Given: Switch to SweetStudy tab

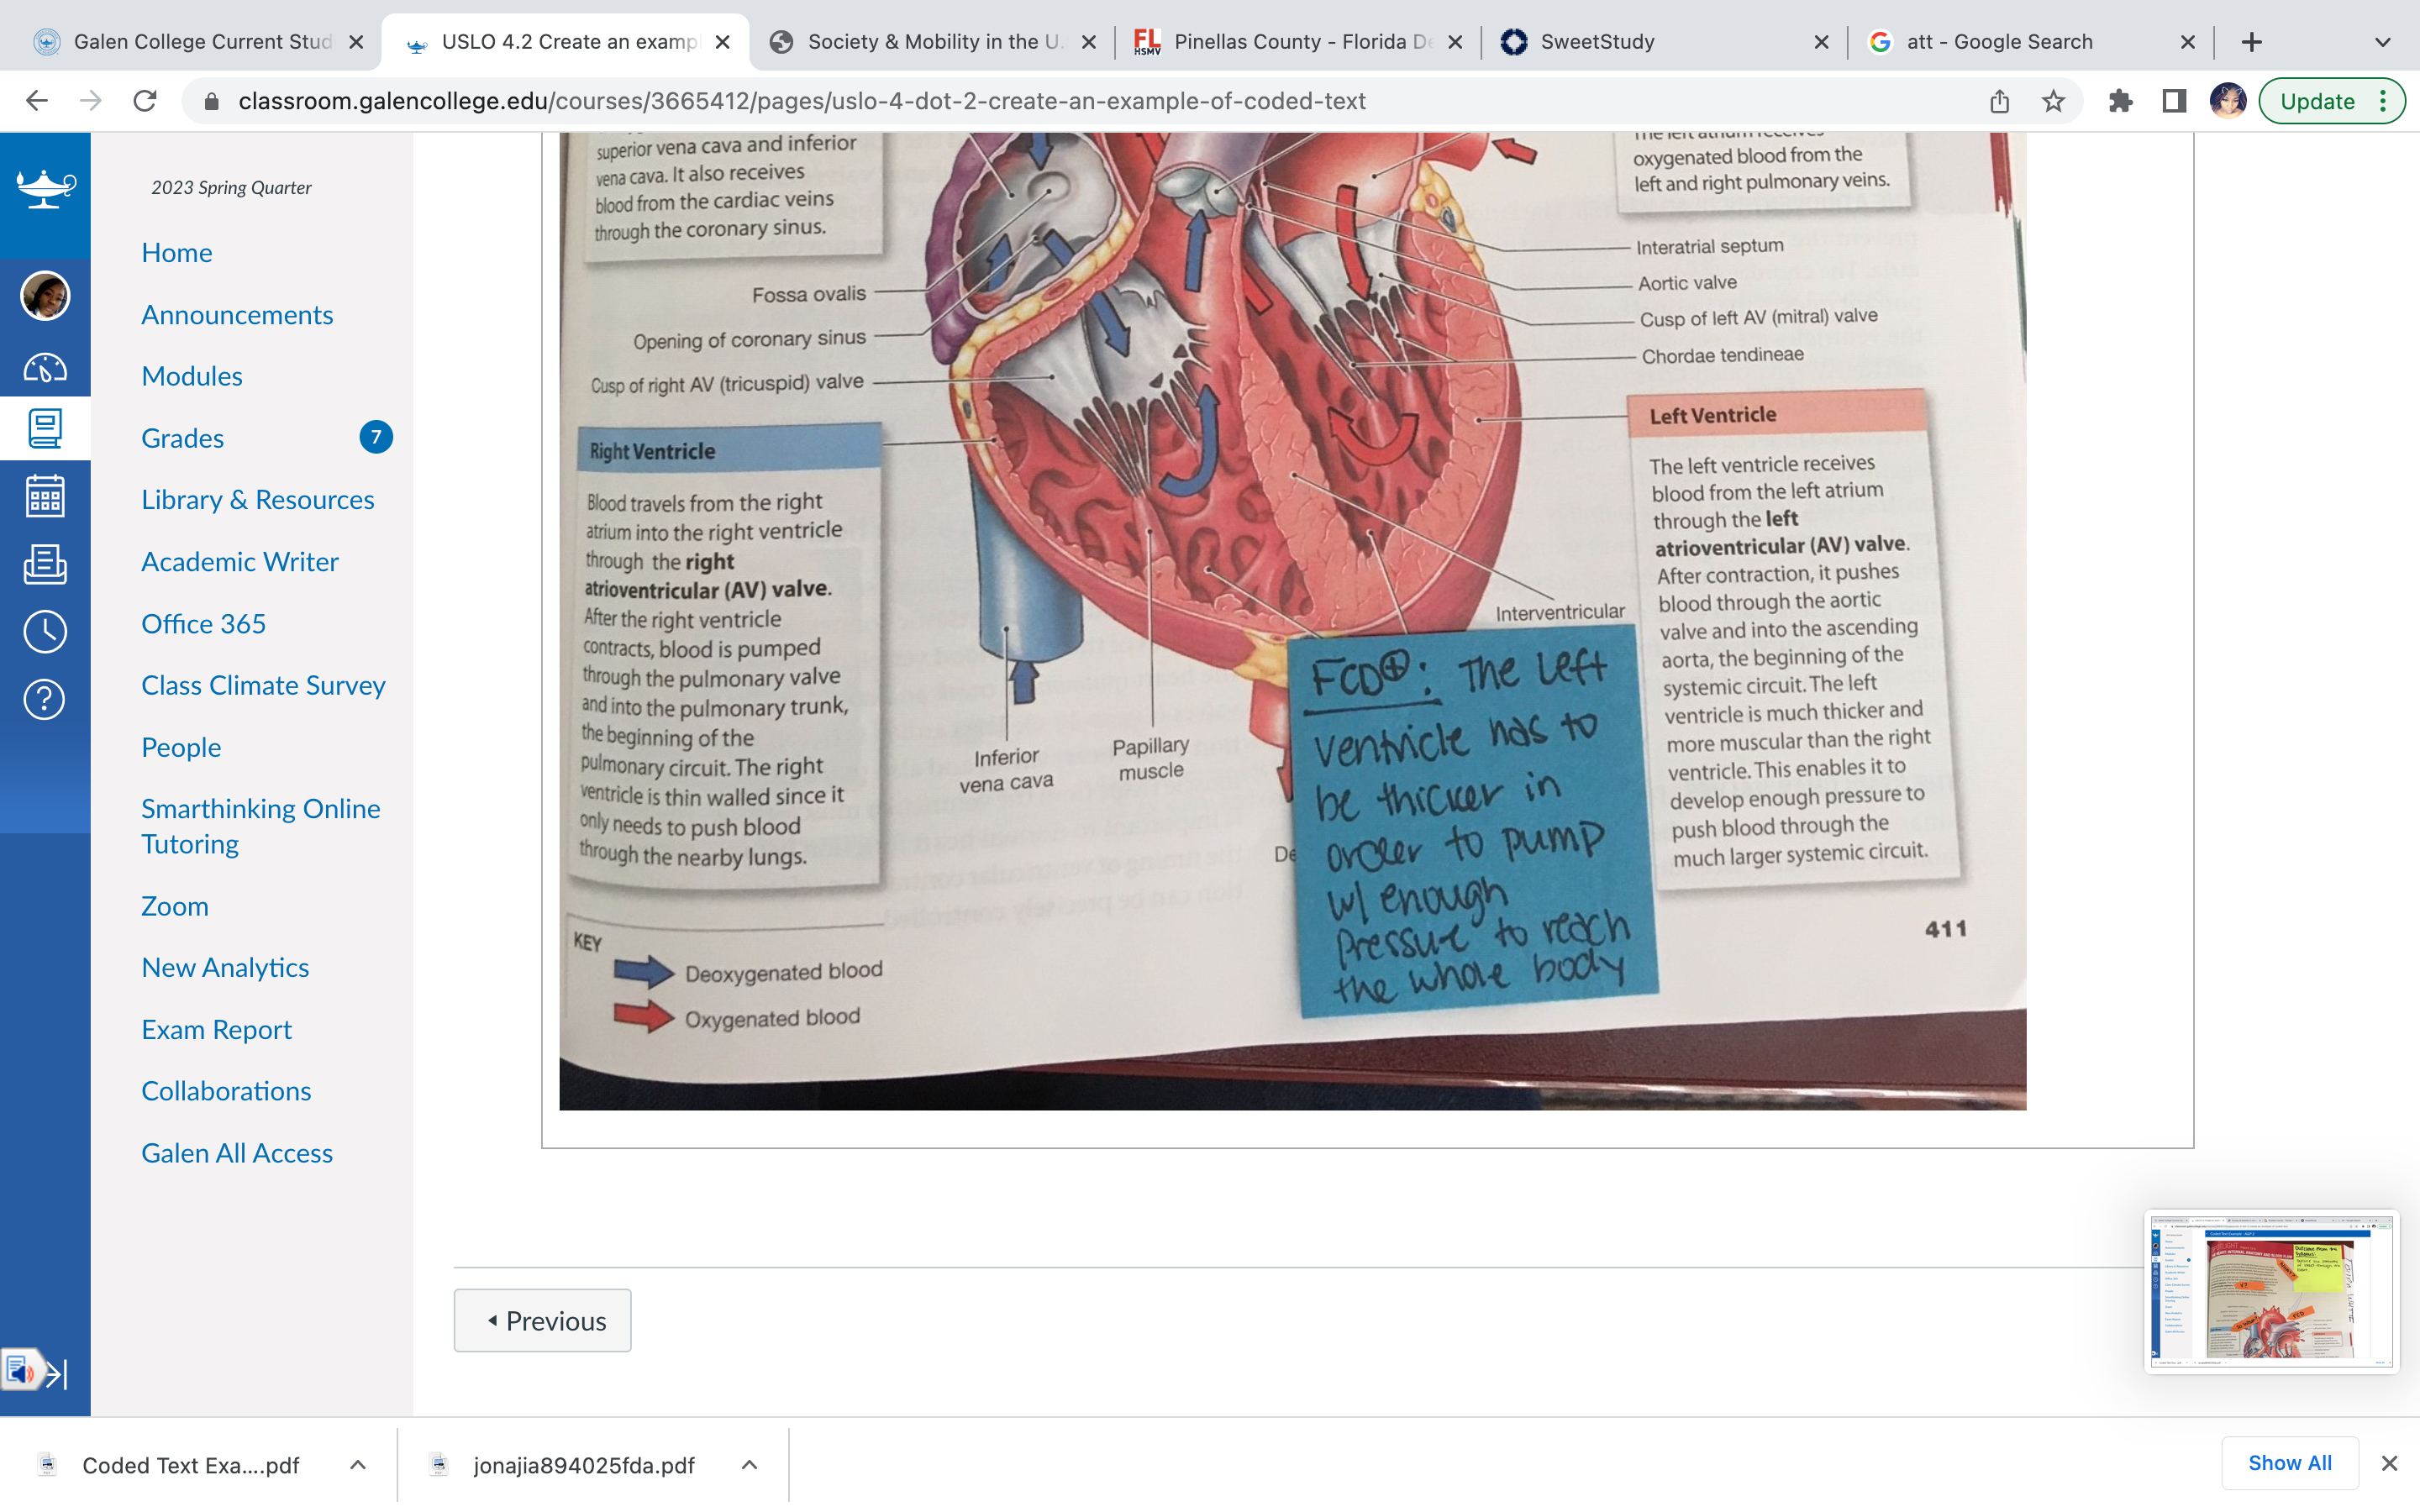Looking at the screenshot, I should 1664,42.
